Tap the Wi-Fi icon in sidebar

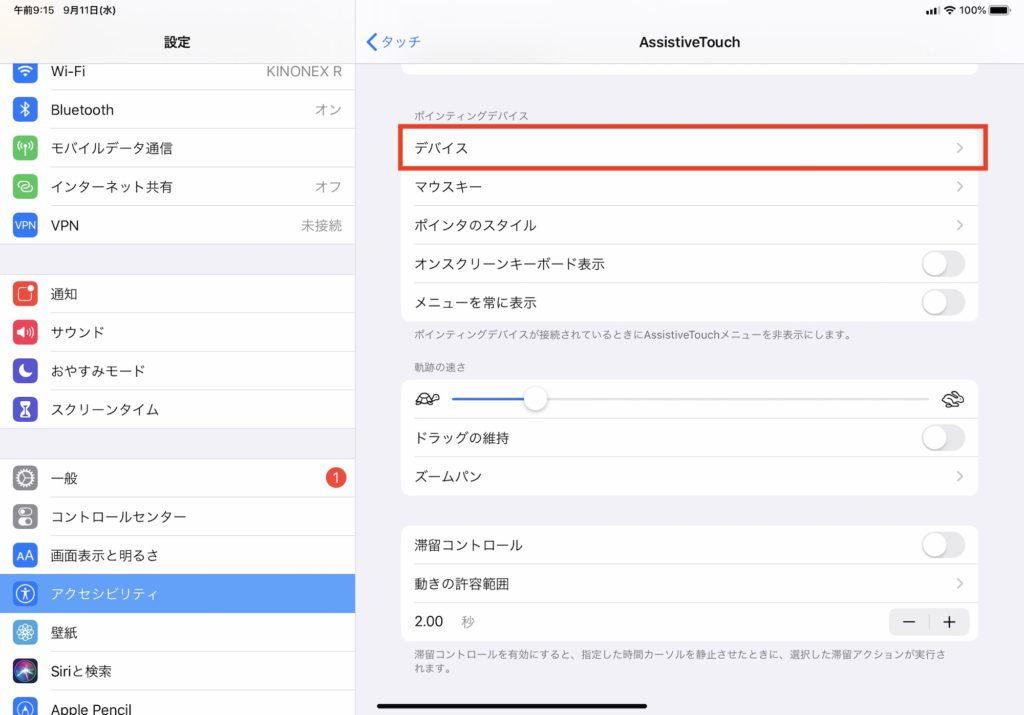25,71
